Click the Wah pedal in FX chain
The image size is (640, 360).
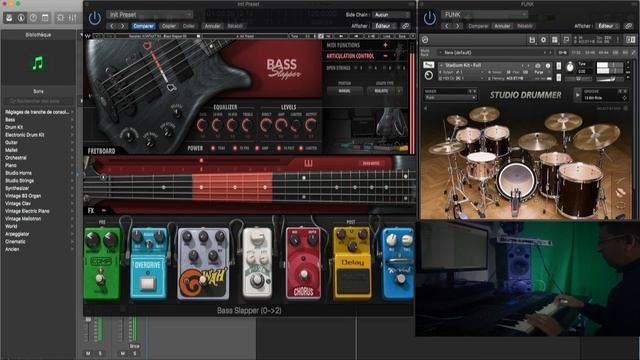pyautogui.click(x=203, y=263)
